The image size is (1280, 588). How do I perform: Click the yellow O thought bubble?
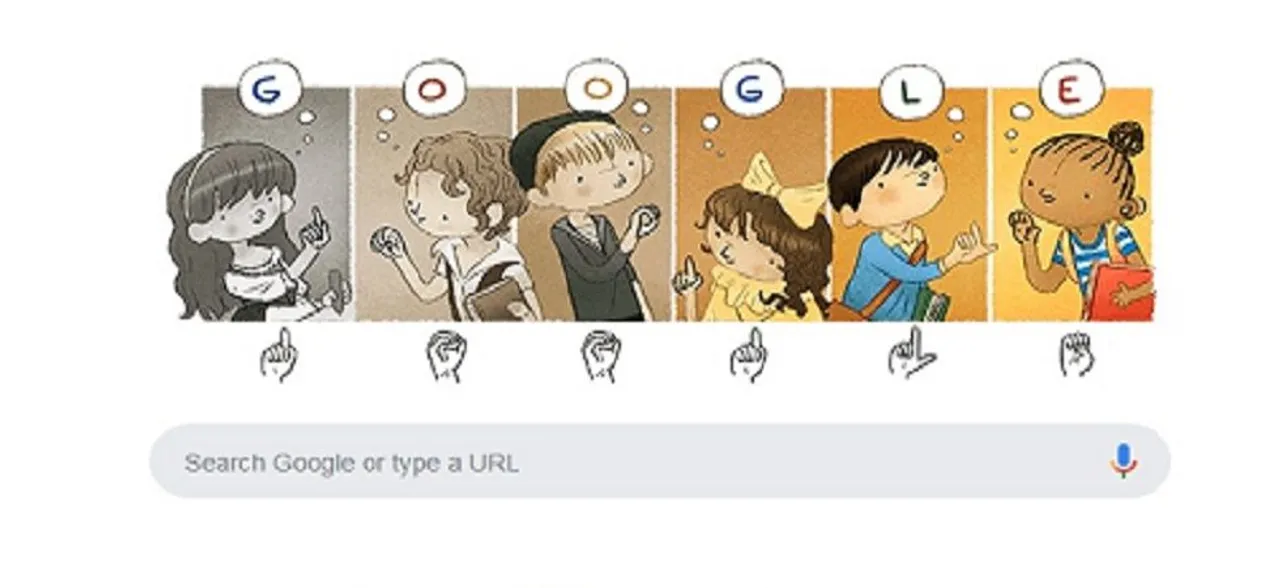point(596,90)
